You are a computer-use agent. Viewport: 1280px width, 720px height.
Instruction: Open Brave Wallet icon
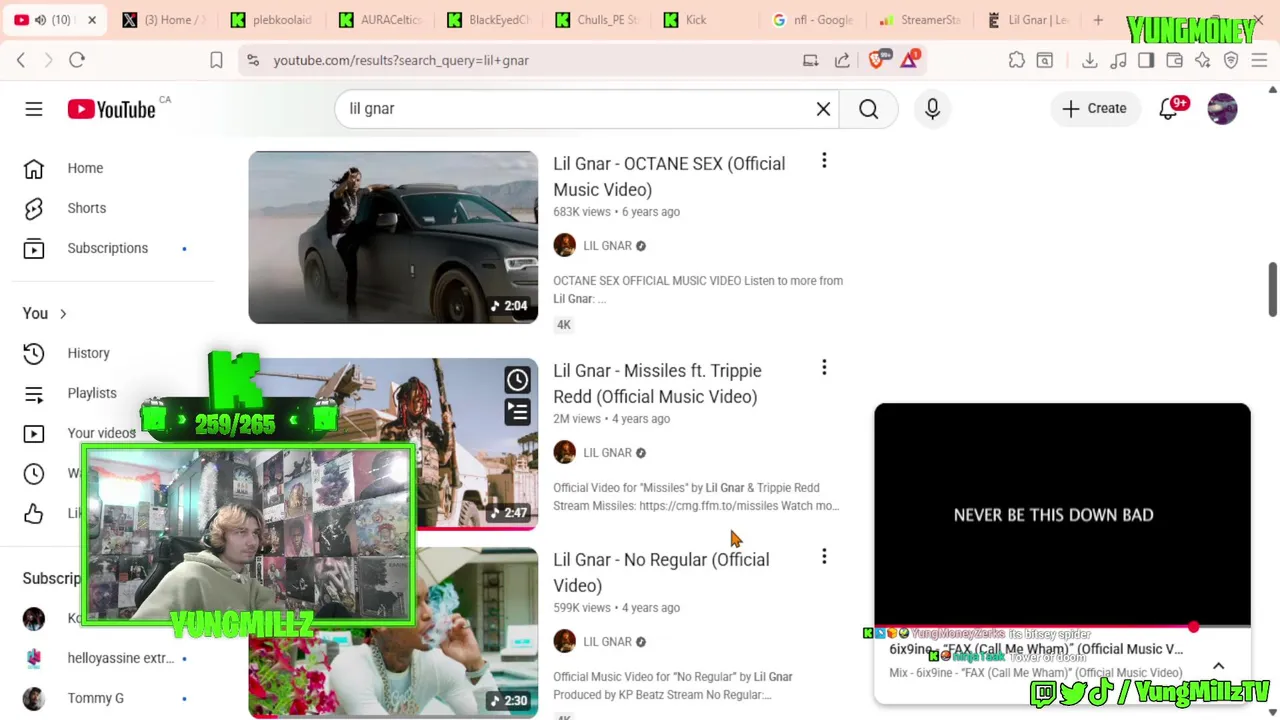pos(1174,60)
